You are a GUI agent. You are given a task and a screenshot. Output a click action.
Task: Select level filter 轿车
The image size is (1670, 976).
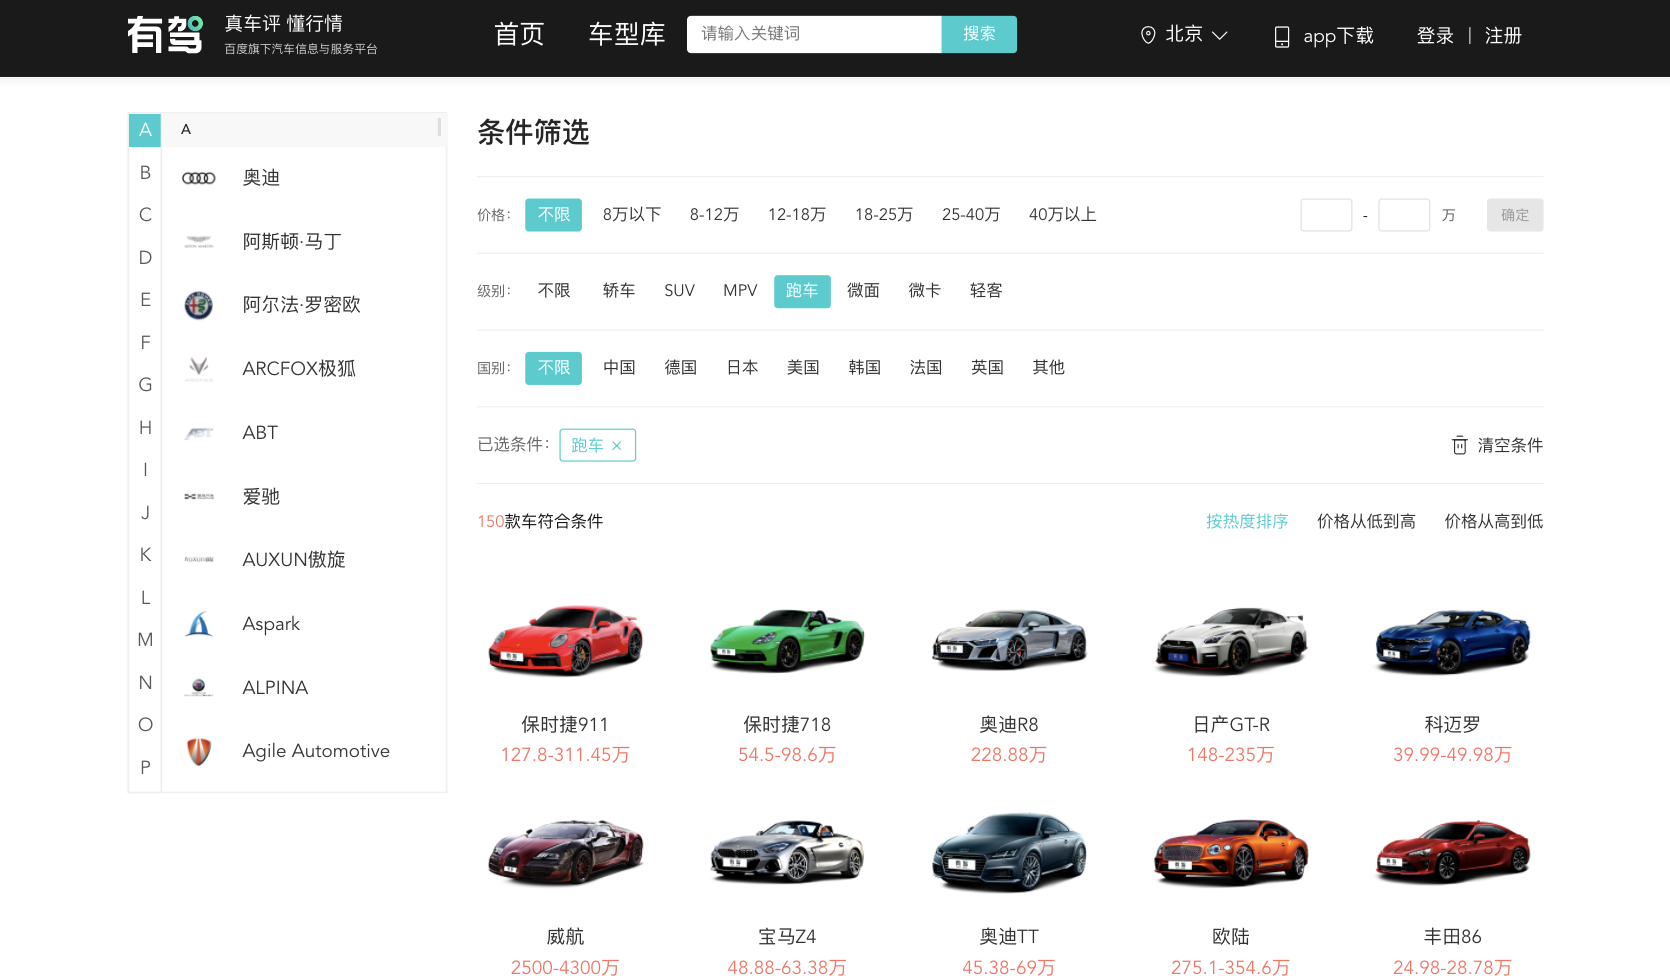[x=619, y=291]
